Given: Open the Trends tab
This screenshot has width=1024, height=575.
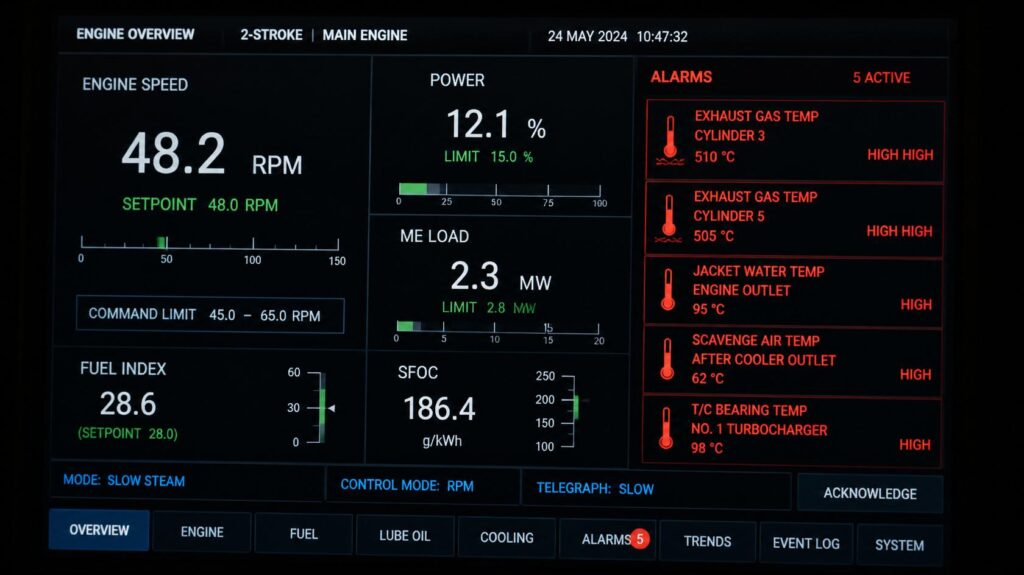Looking at the screenshot, I should point(707,541).
